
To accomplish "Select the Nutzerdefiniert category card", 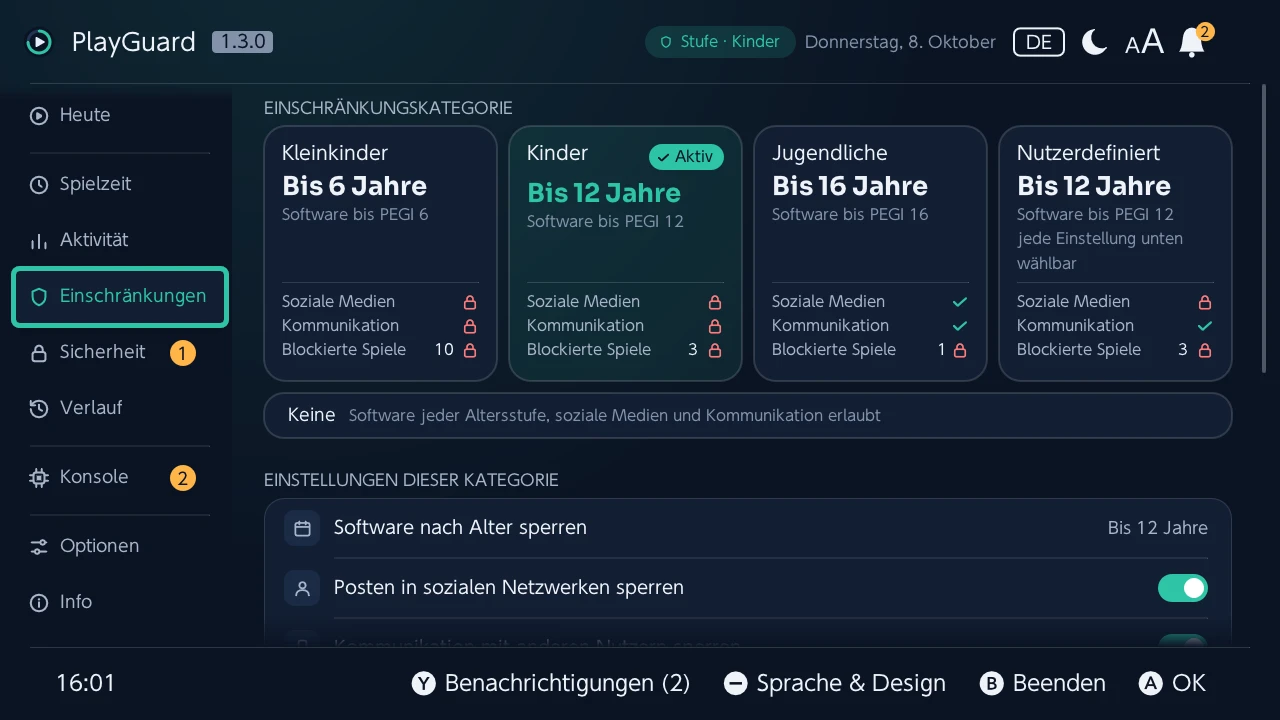I will pos(1116,253).
